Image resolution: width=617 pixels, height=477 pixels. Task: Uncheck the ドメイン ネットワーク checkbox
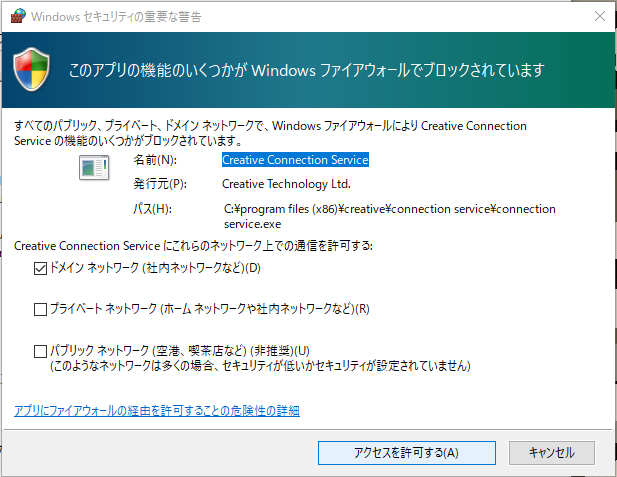point(41,268)
